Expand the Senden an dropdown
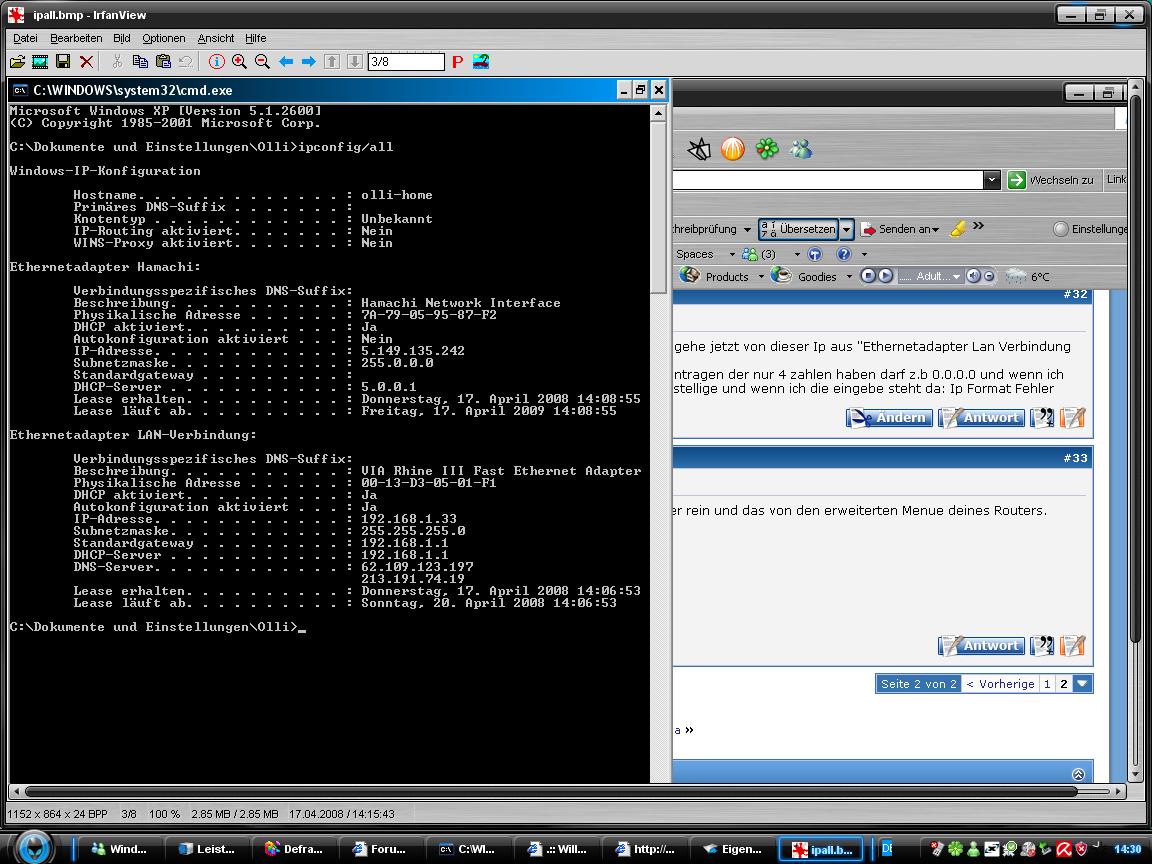 (935, 229)
